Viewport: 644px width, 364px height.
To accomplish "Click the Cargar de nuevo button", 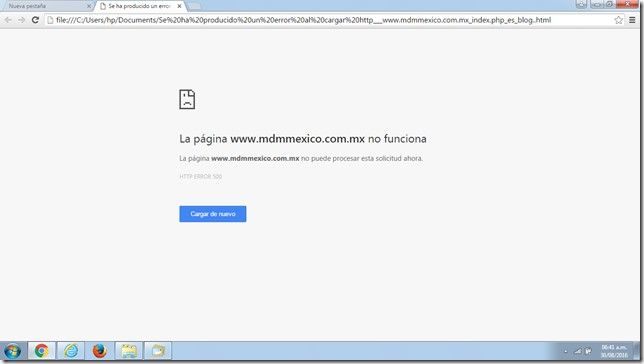I will tap(213, 214).
